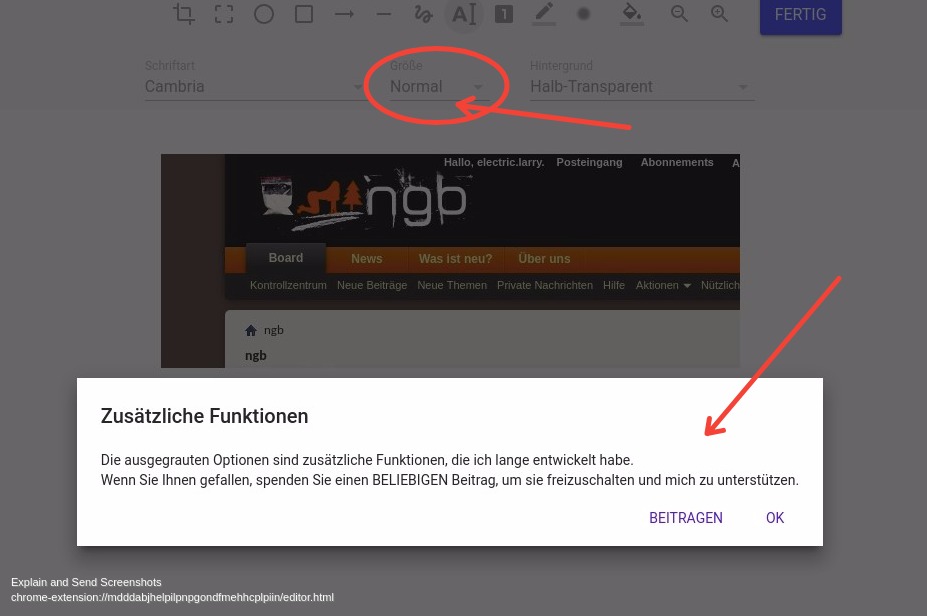927x616 pixels.
Task: Click BEITRAGEN in the dialog
Action: [x=686, y=518]
